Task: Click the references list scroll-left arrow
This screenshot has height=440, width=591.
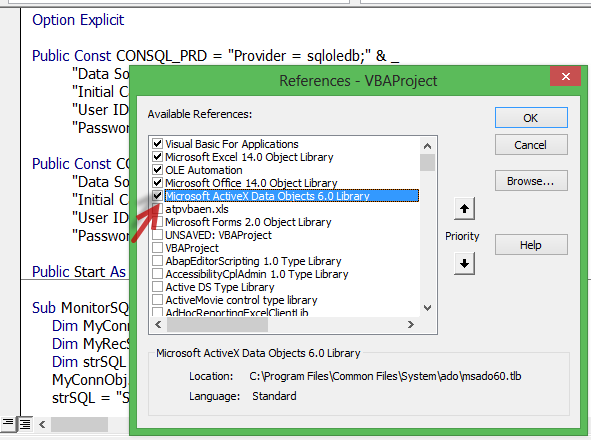Action: pyautogui.click(x=158, y=324)
